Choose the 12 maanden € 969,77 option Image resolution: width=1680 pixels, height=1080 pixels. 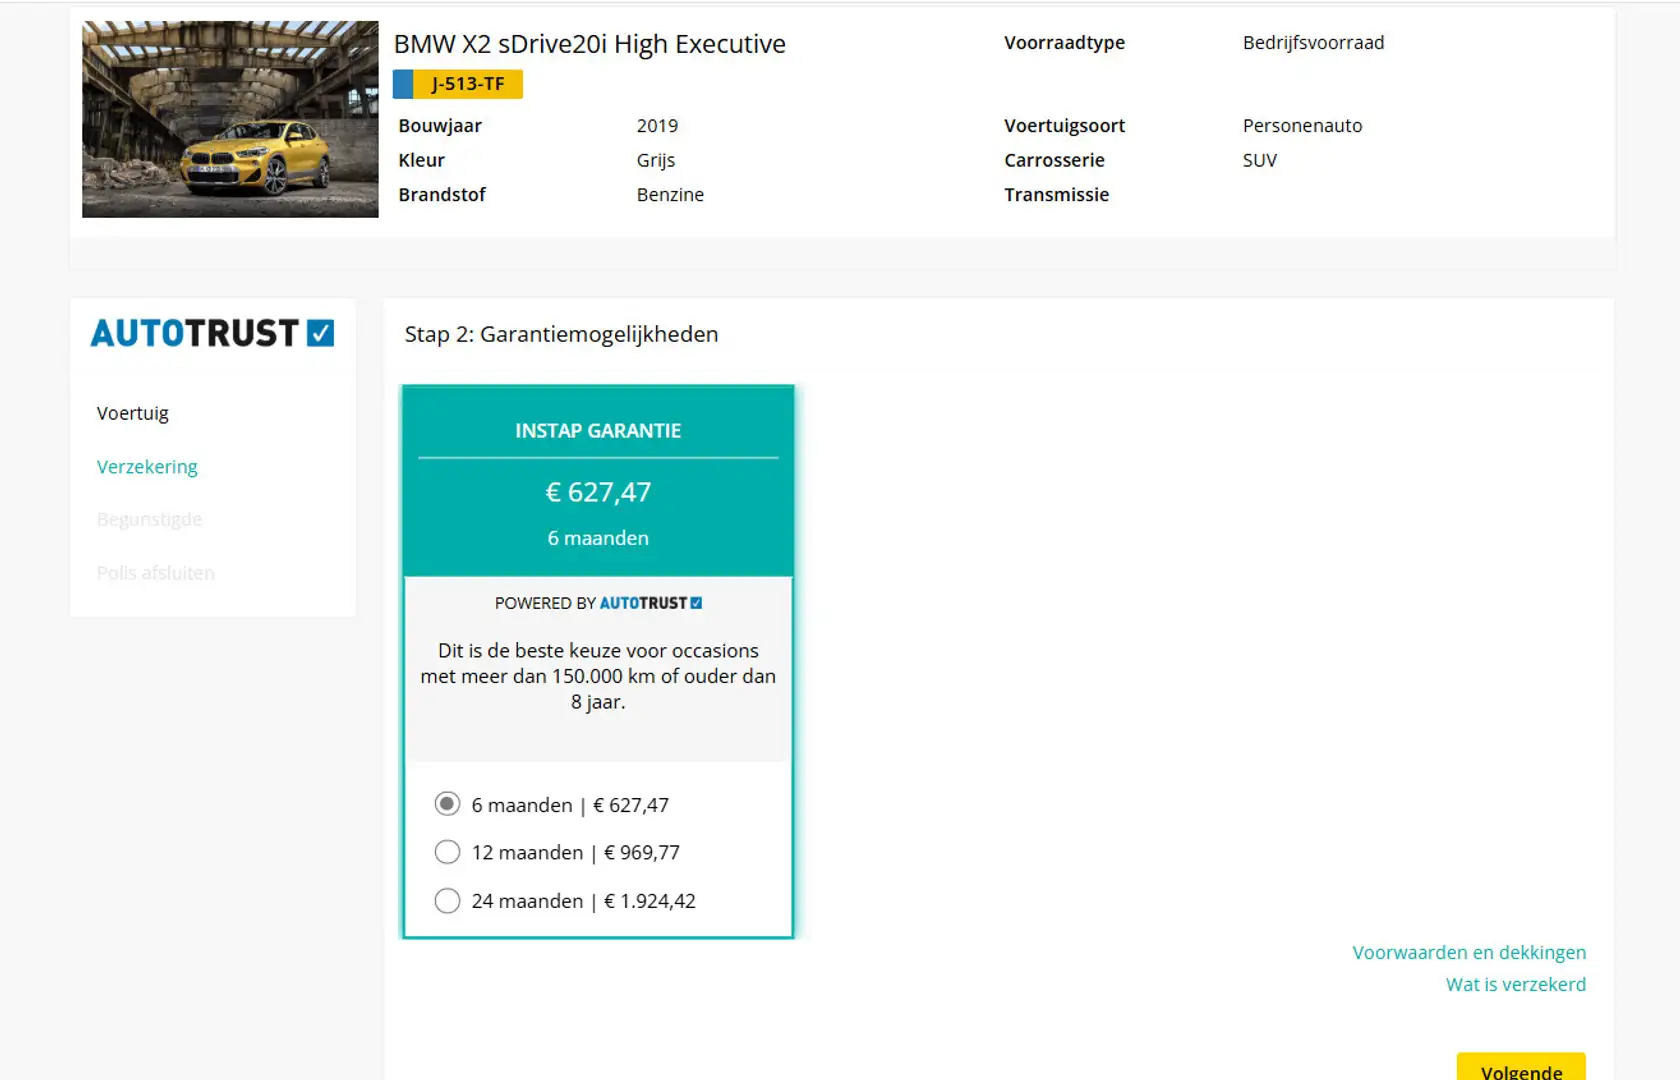447,852
